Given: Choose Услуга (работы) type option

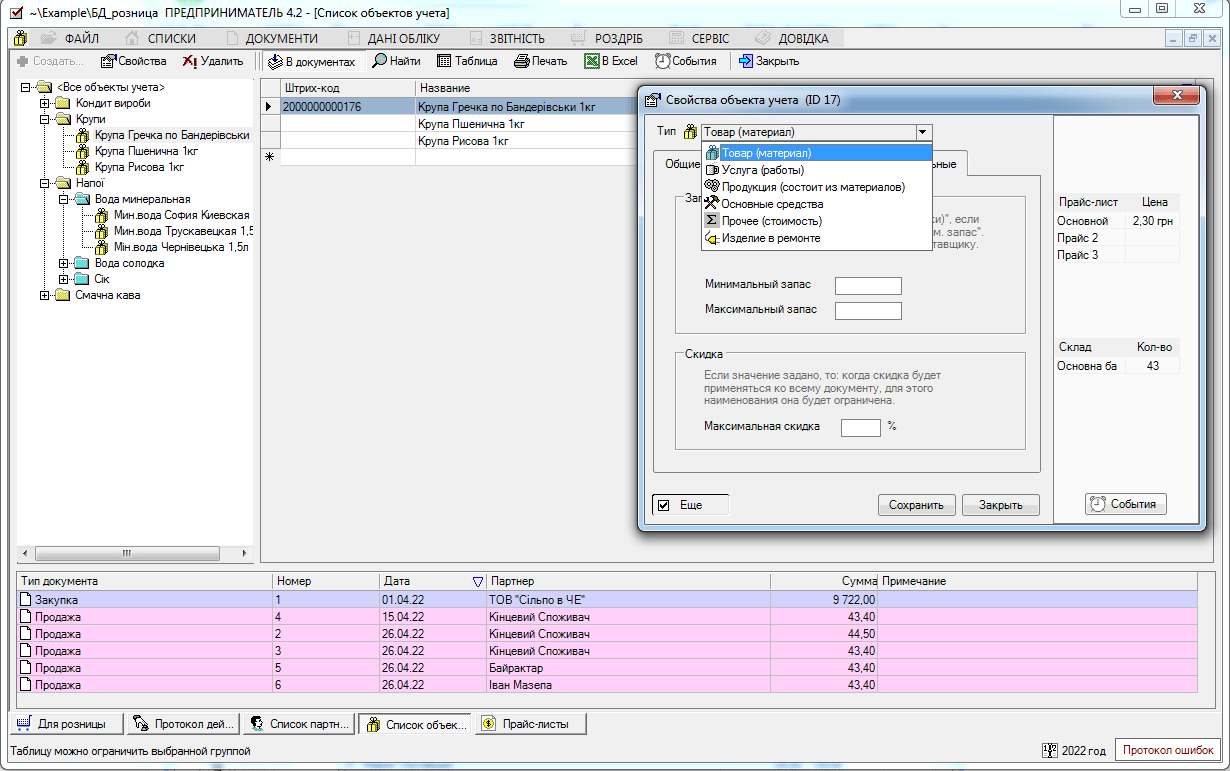Looking at the screenshot, I should [x=817, y=170].
